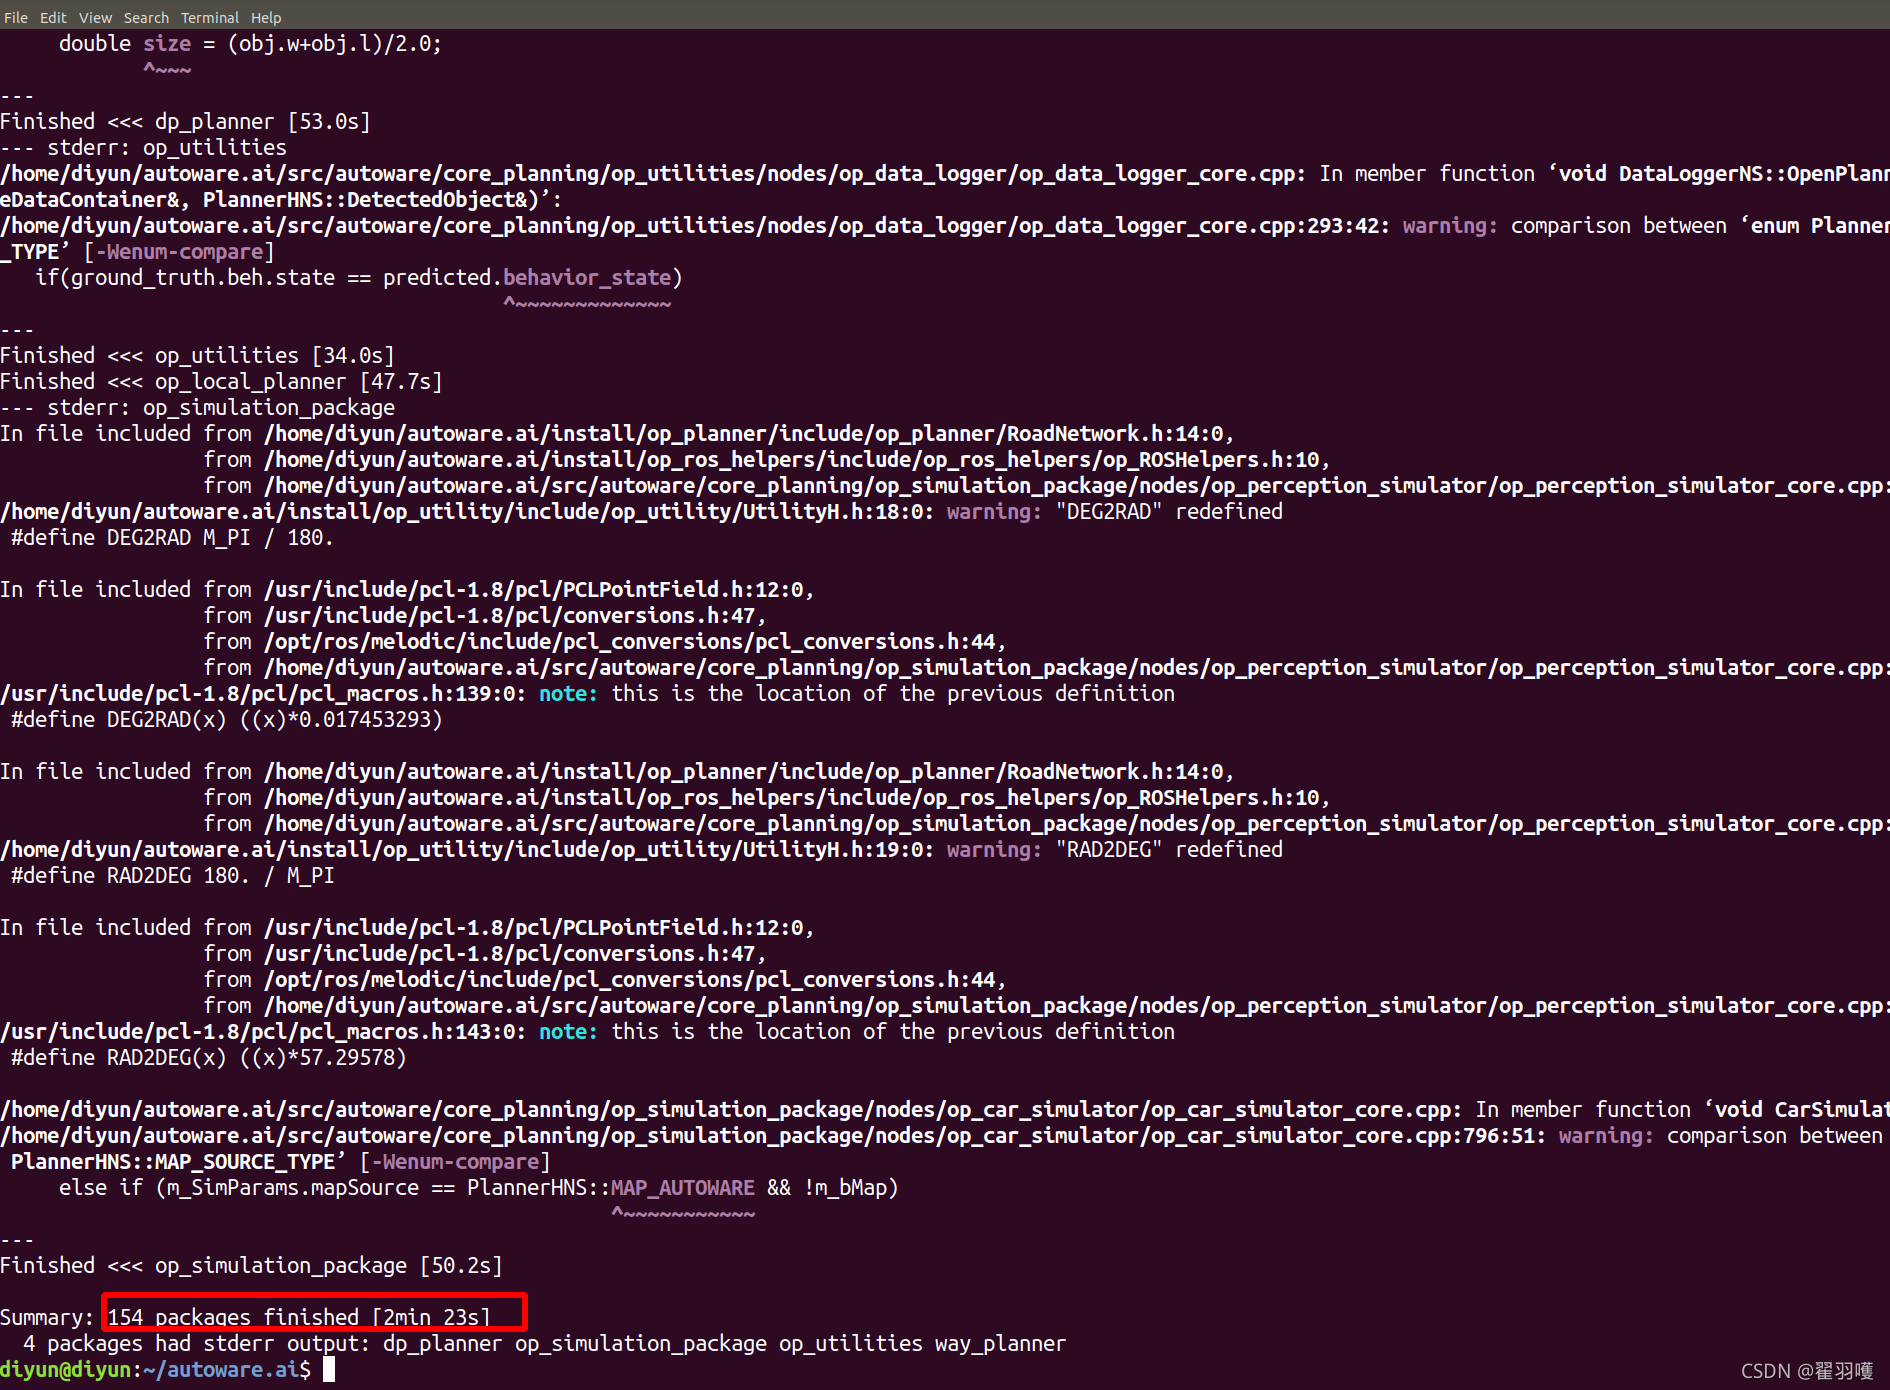The image size is (1890, 1390).
Task: Click the 'double size = (obj.w+obj.l)/2.0;' line
Action: pos(250,43)
